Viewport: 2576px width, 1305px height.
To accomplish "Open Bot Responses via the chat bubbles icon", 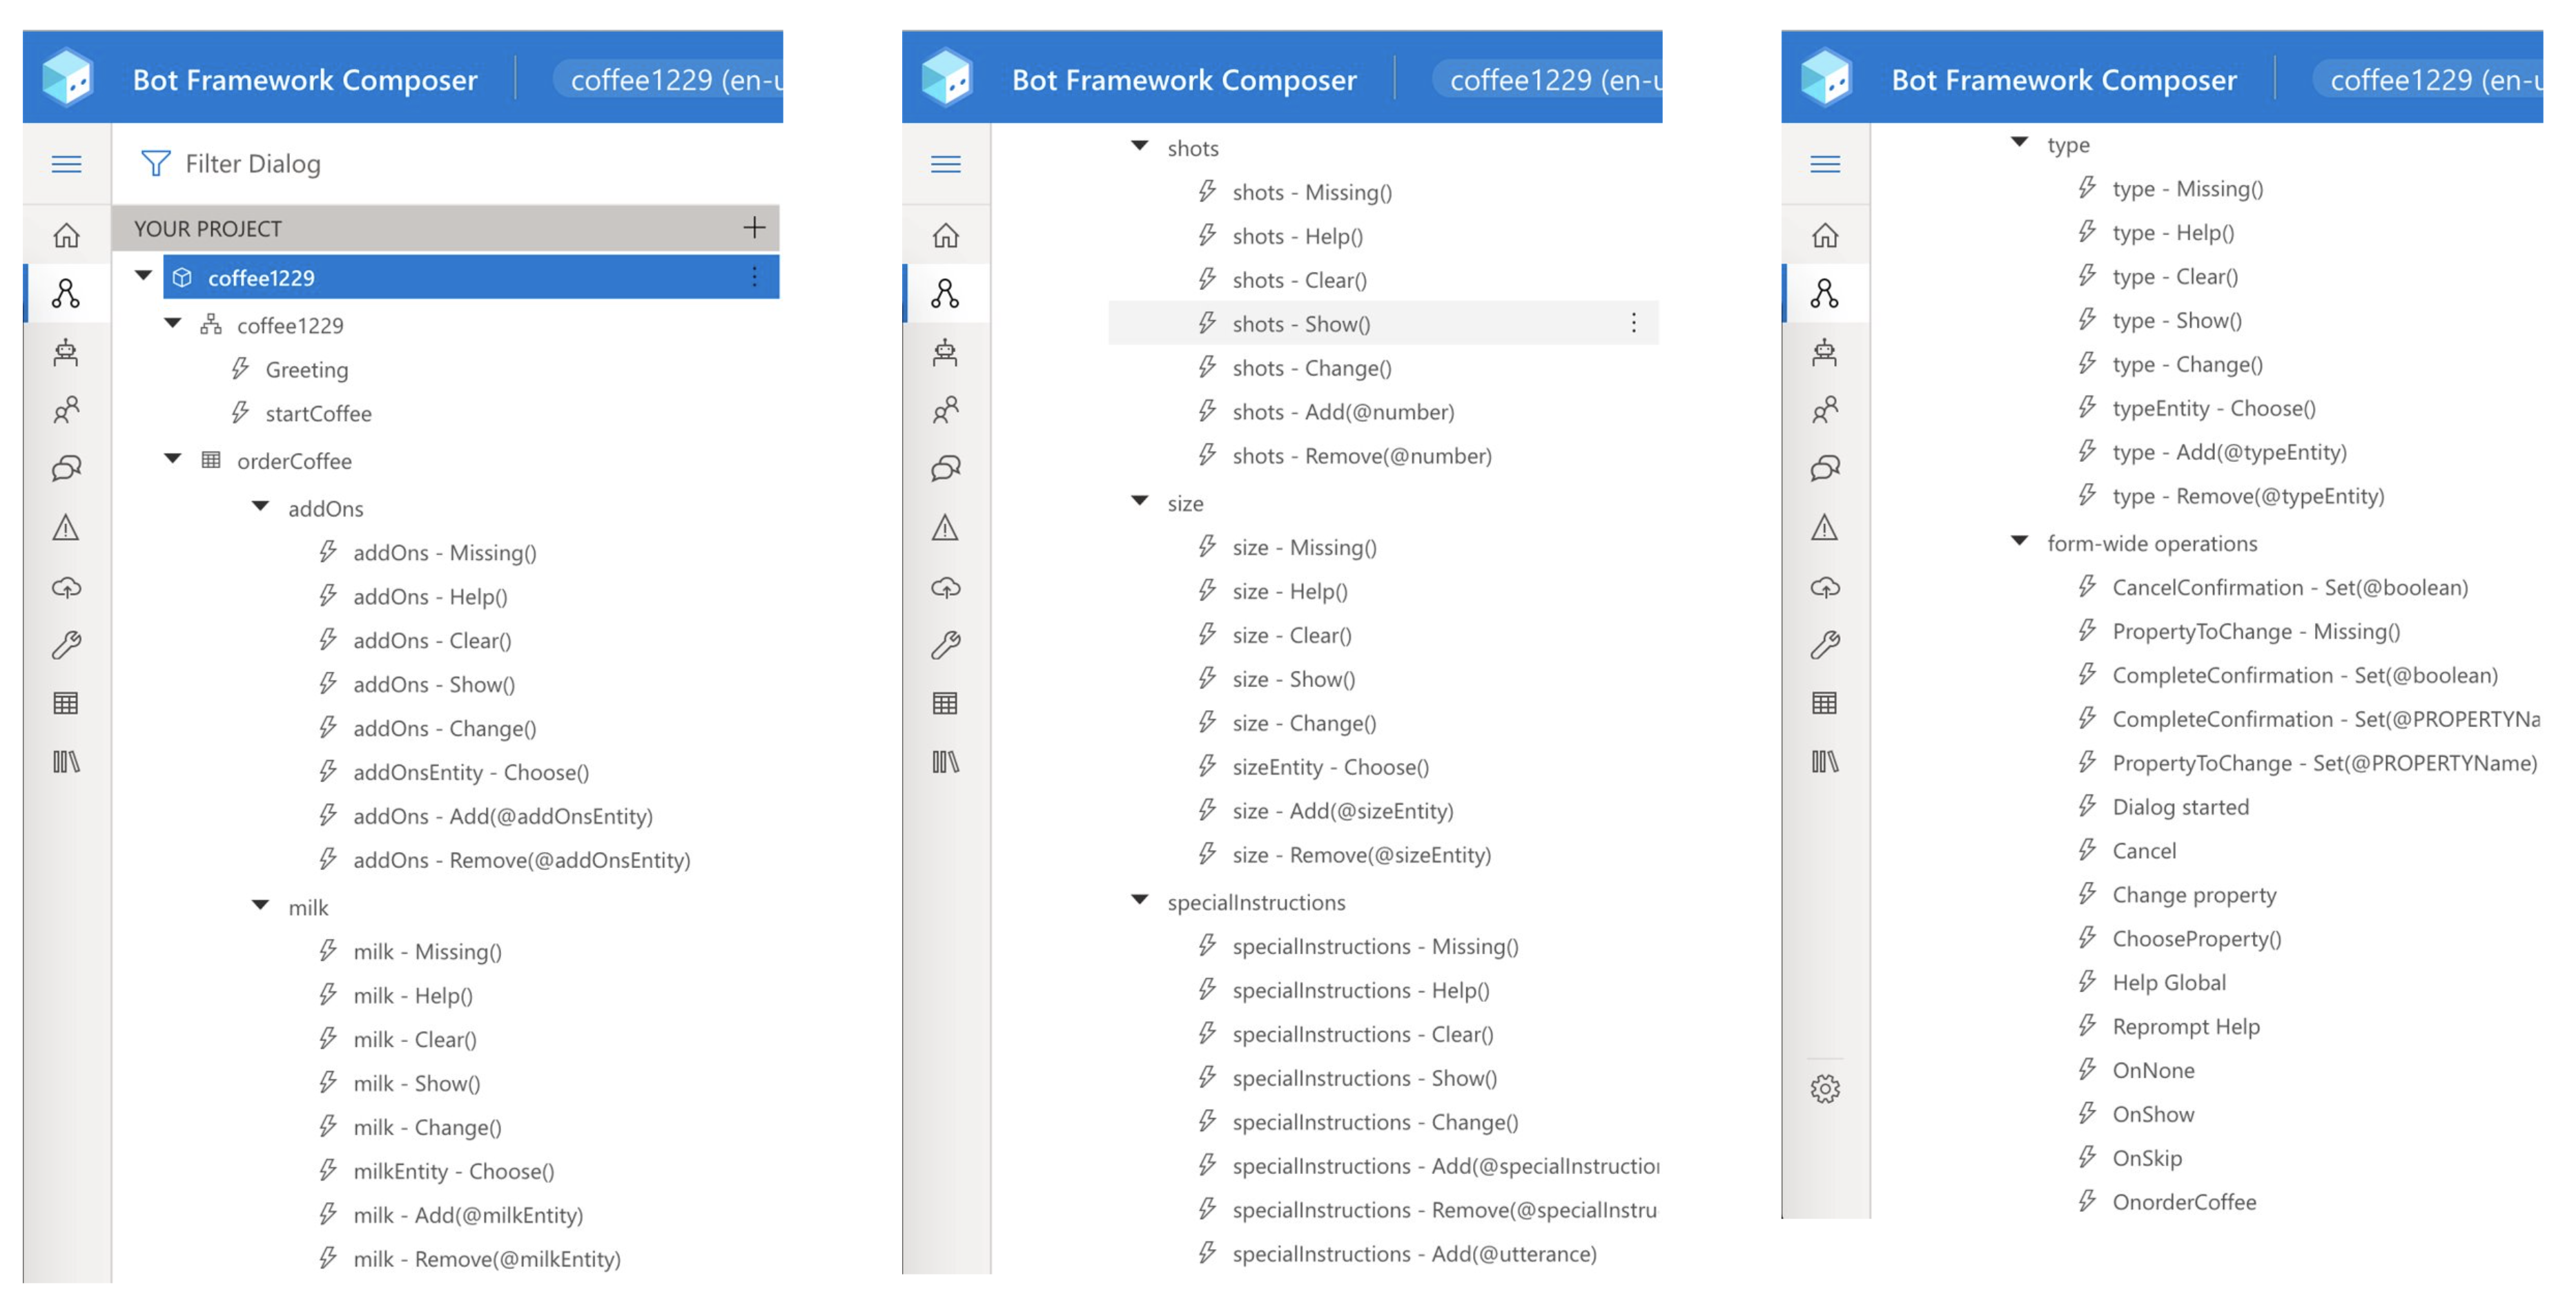I will click(x=66, y=466).
